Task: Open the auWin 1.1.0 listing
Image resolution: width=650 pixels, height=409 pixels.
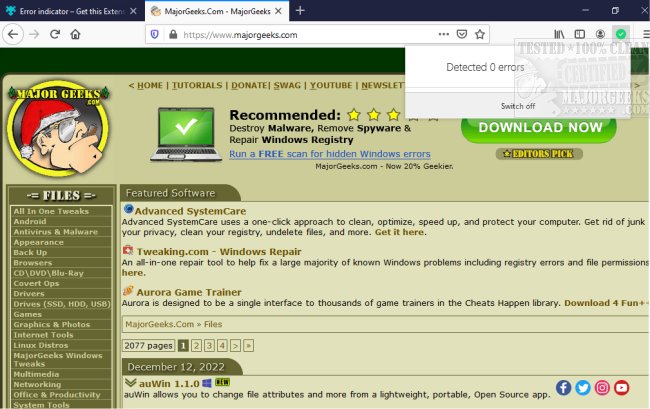Action: click(x=169, y=384)
